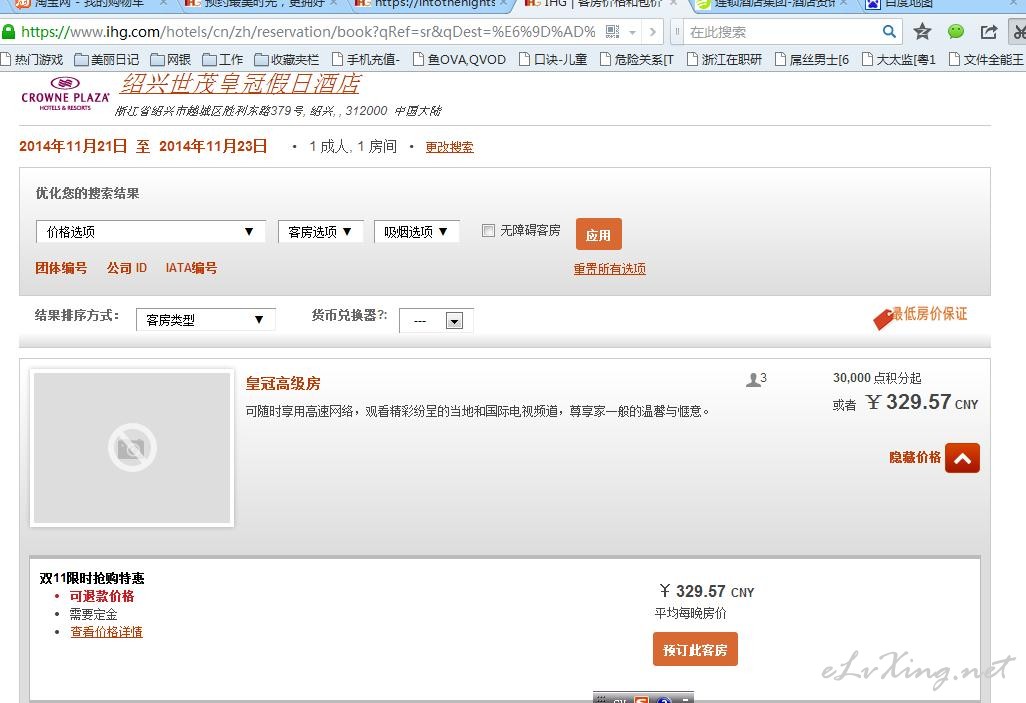The width and height of the screenshot is (1026, 703).
Task: Open the 手机充值- bookmark
Action: coord(366,60)
